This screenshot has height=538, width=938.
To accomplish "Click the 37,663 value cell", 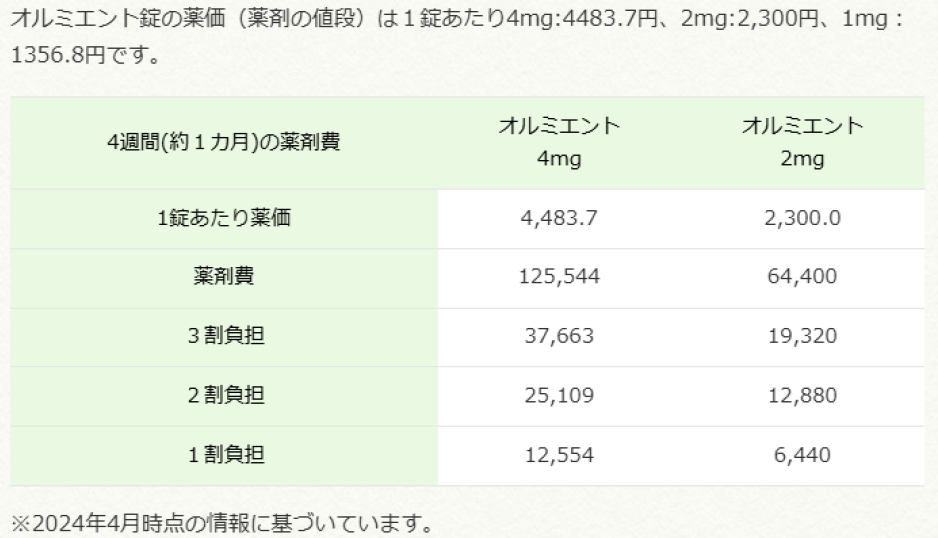I will [x=559, y=337].
